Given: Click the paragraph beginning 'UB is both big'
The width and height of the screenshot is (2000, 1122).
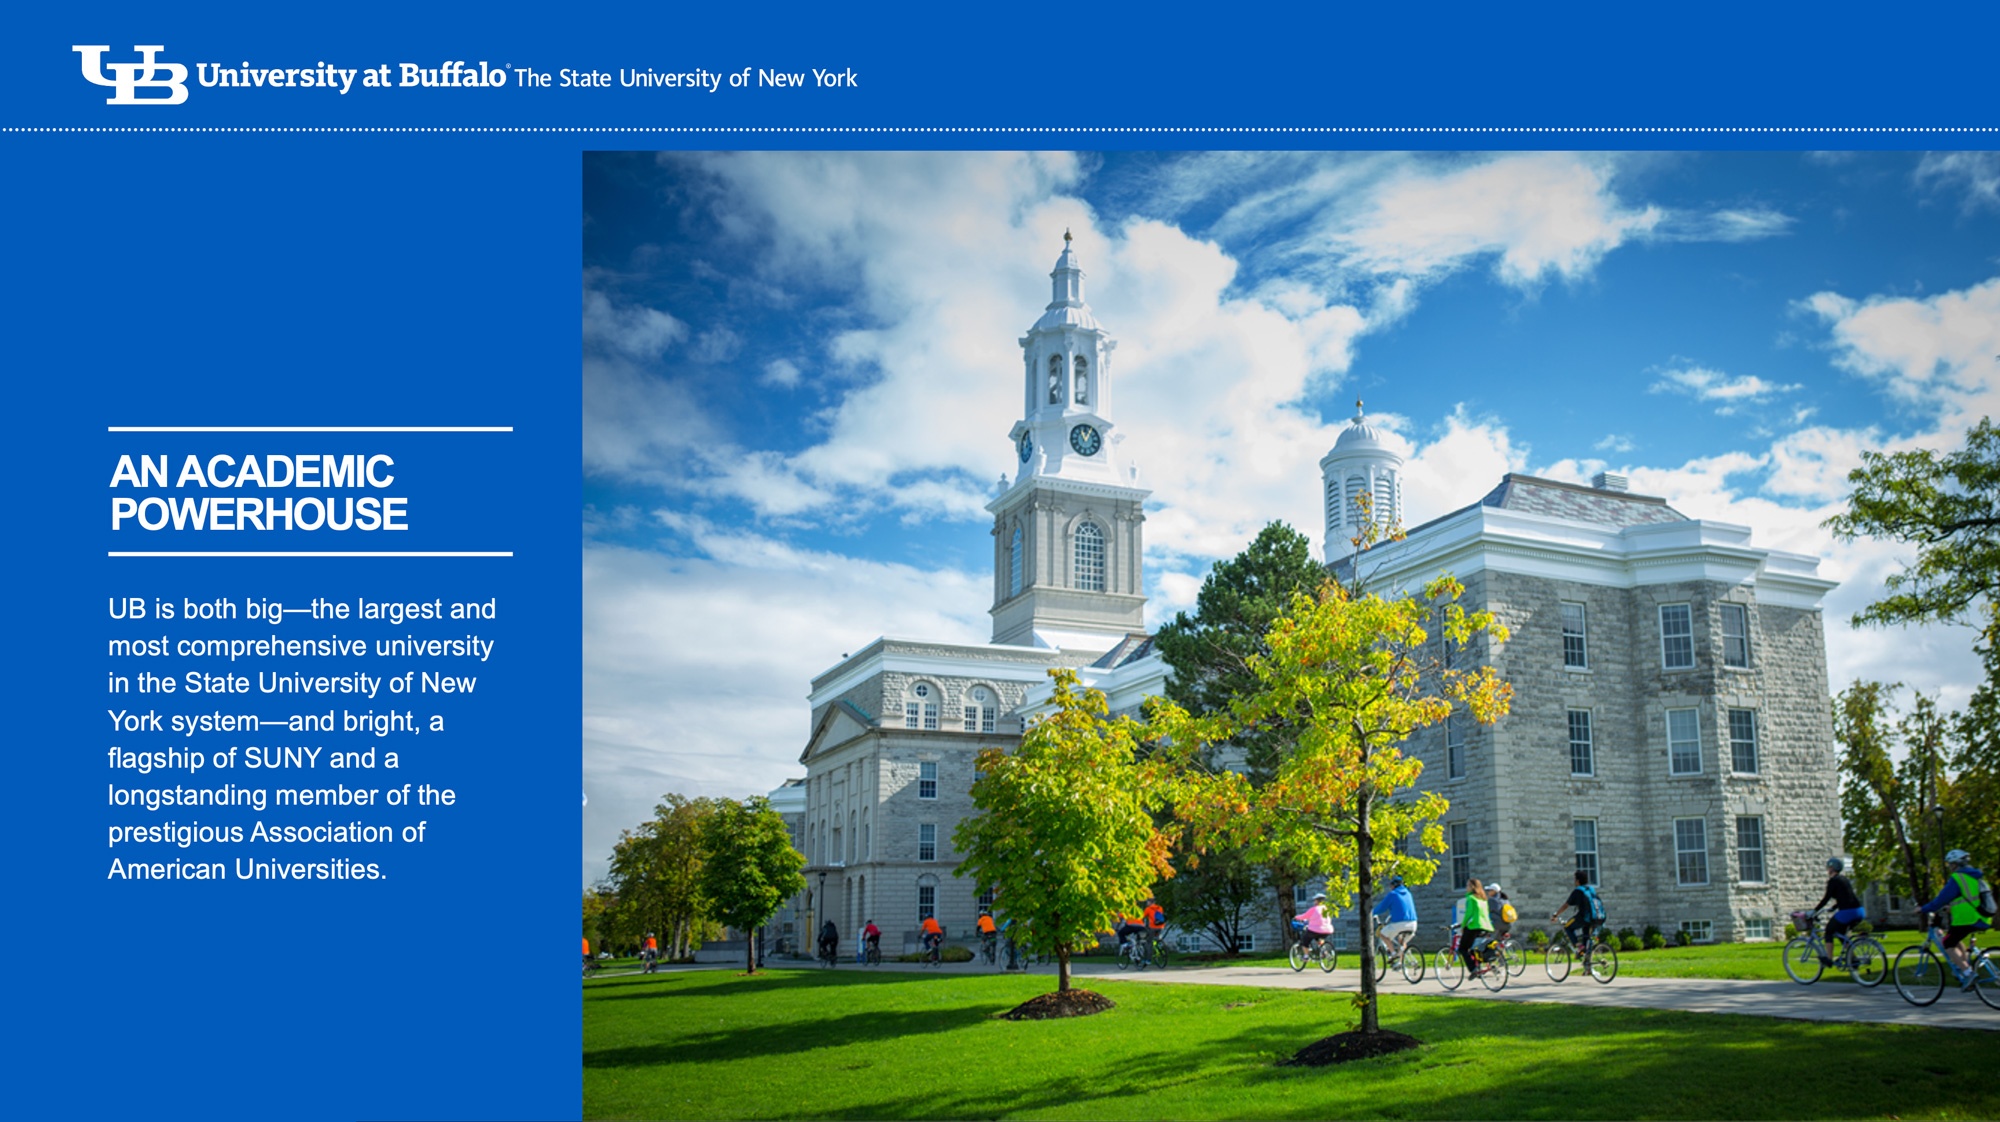Looking at the screenshot, I should 300,738.
